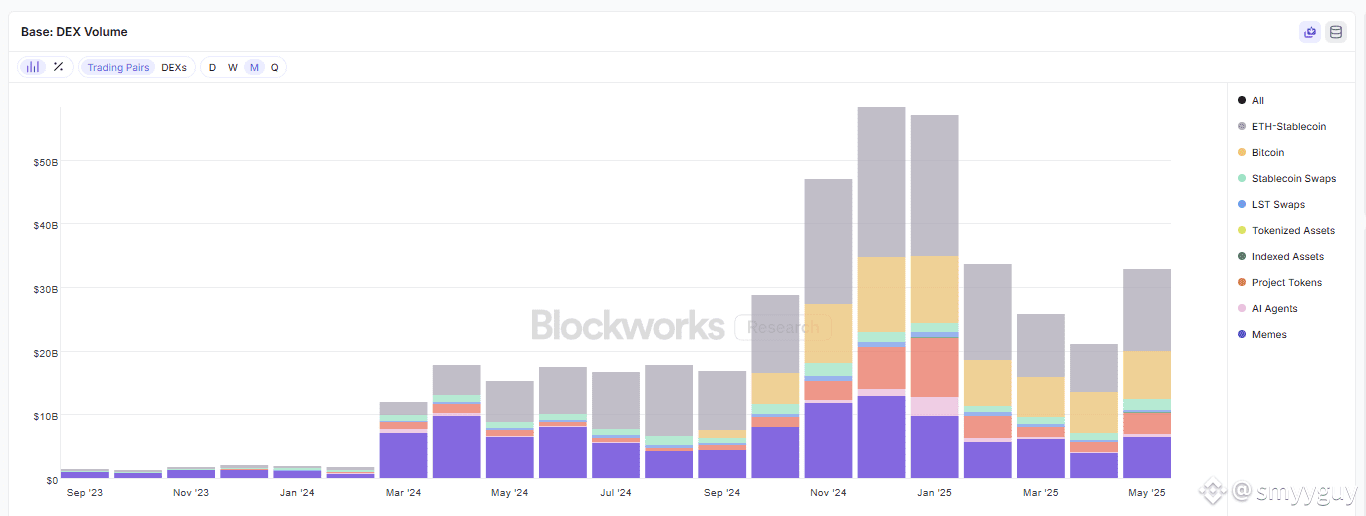Toggle the All legend entry
The width and height of the screenshot is (1366, 516).
tap(1251, 100)
